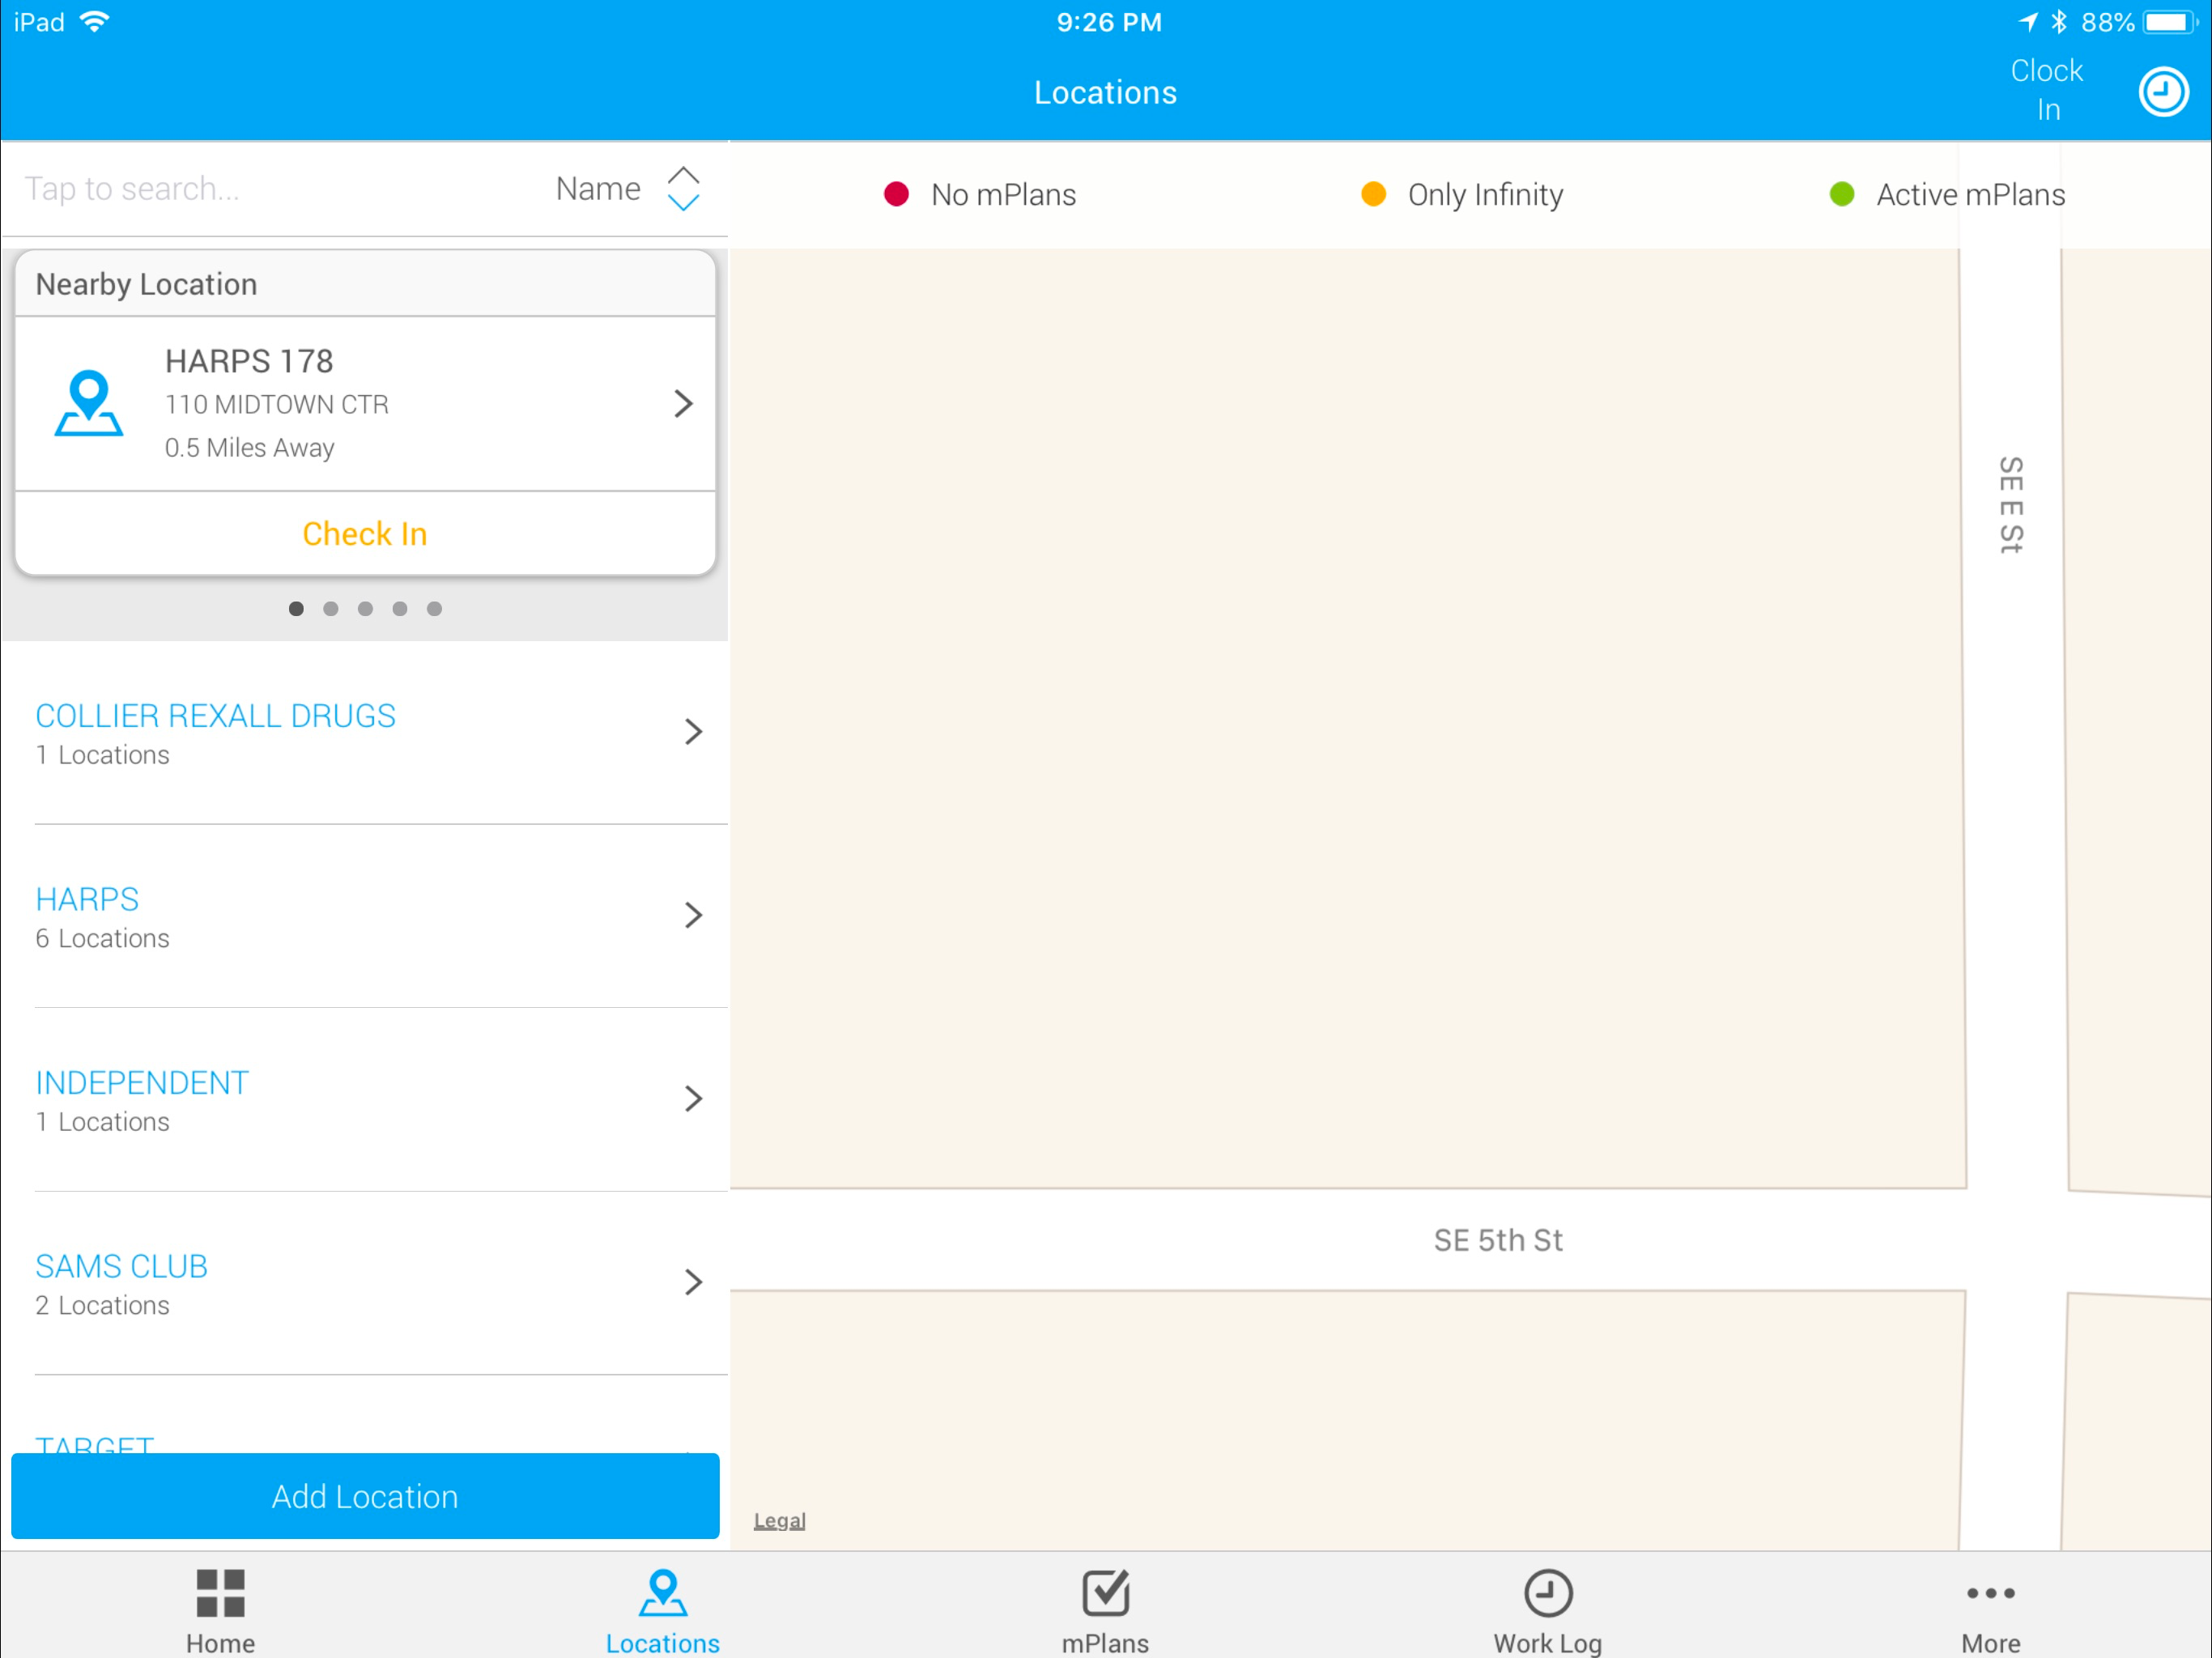
Task: Tap the 110 MIDTOWN CTR address
Action: point(277,404)
